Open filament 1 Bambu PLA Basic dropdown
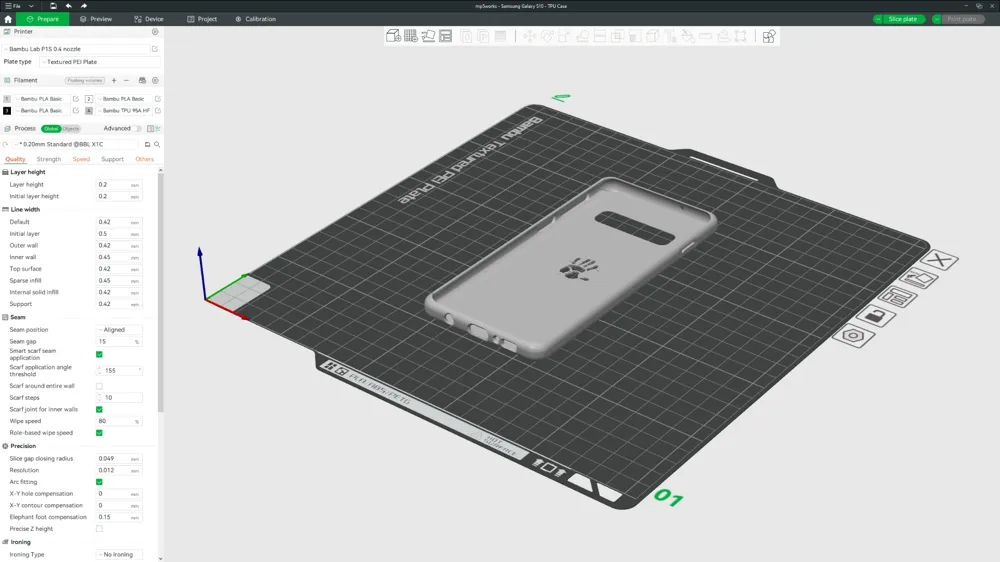 [41, 99]
